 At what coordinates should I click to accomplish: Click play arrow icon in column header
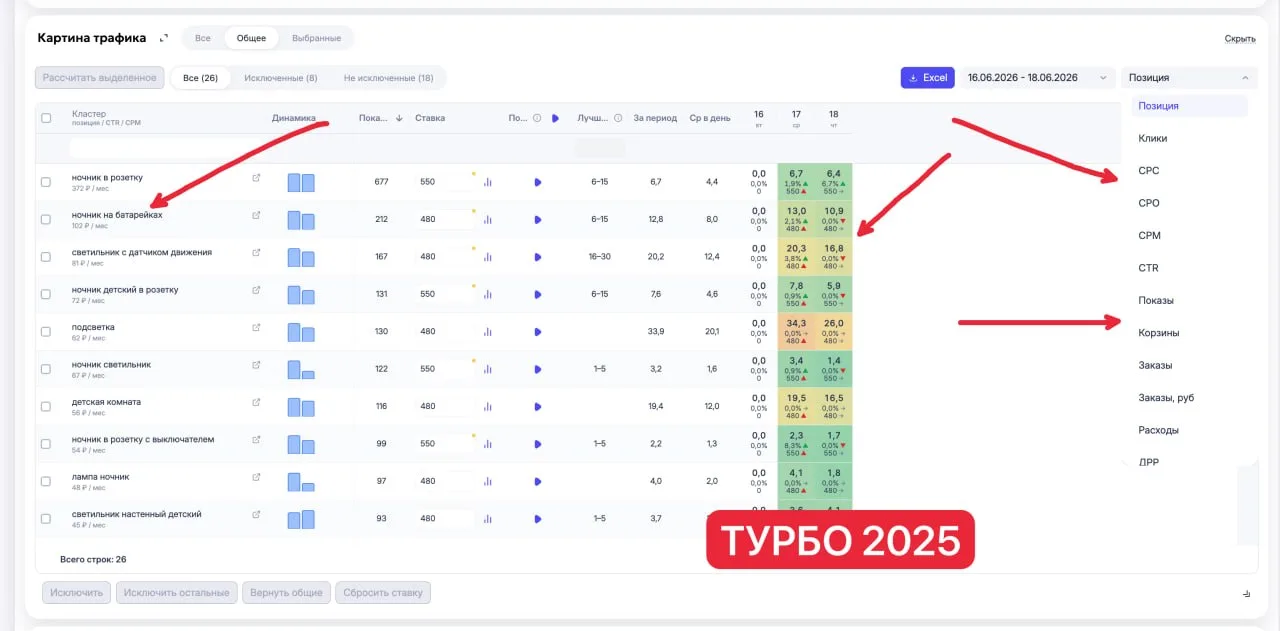coord(555,118)
